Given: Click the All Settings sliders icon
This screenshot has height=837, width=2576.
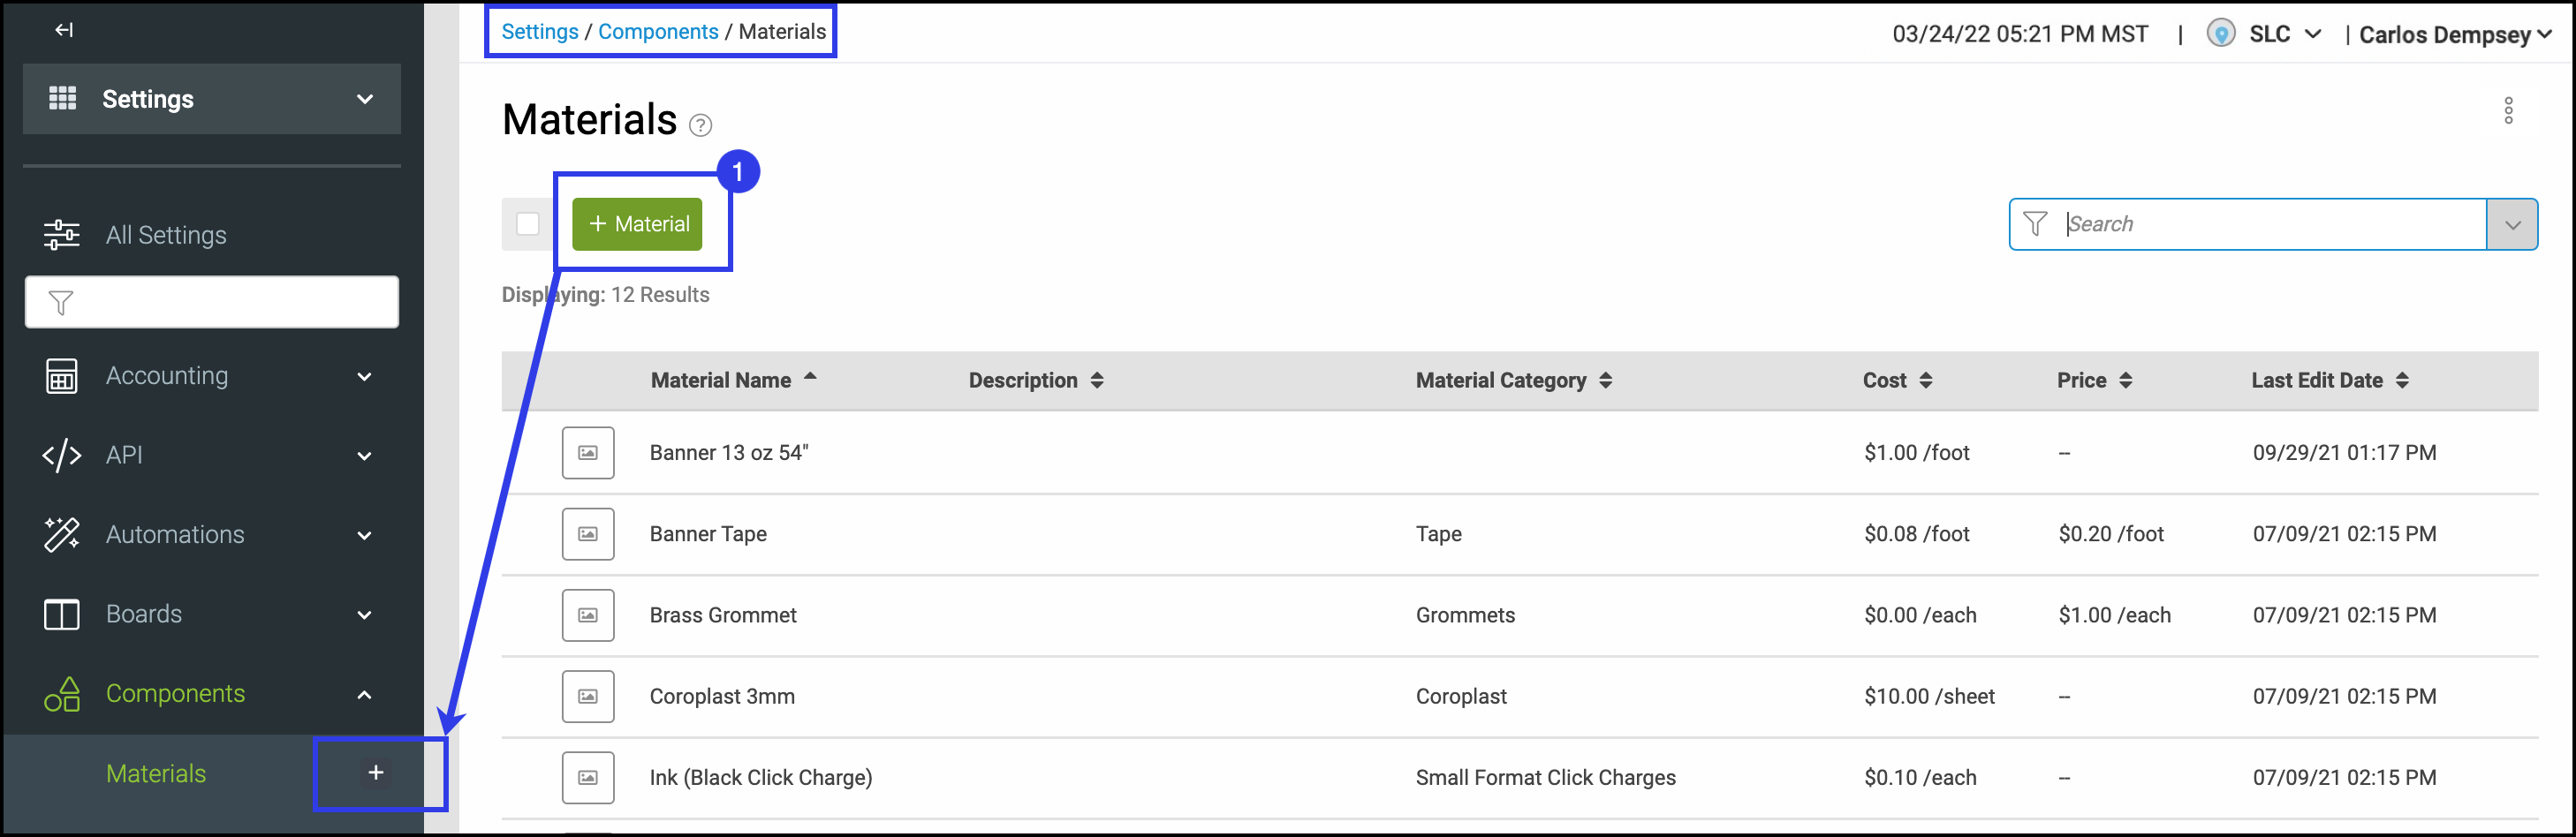Looking at the screenshot, I should (62, 235).
